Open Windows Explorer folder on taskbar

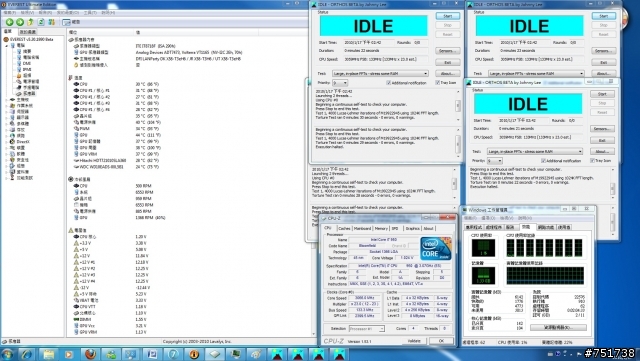[x=48, y=354]
